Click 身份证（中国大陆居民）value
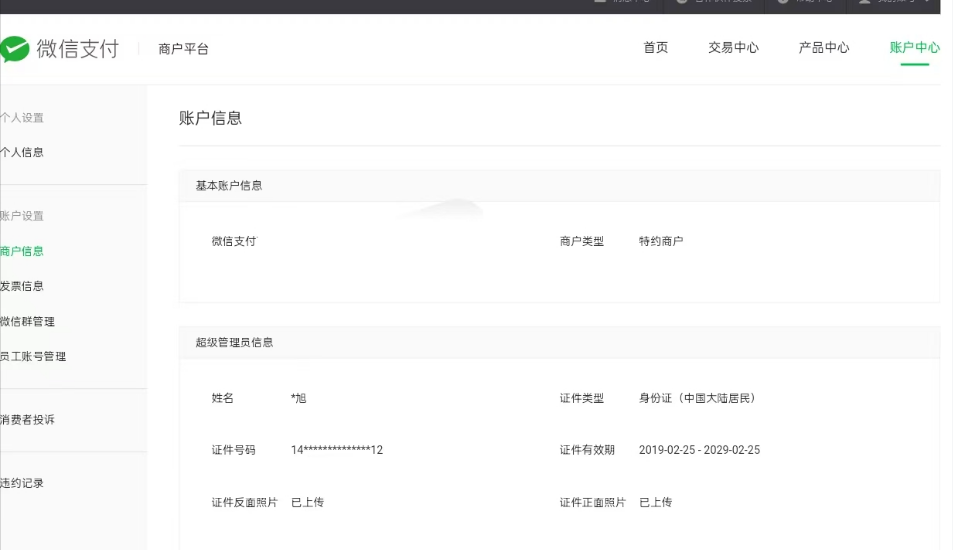 pos(697,399)
